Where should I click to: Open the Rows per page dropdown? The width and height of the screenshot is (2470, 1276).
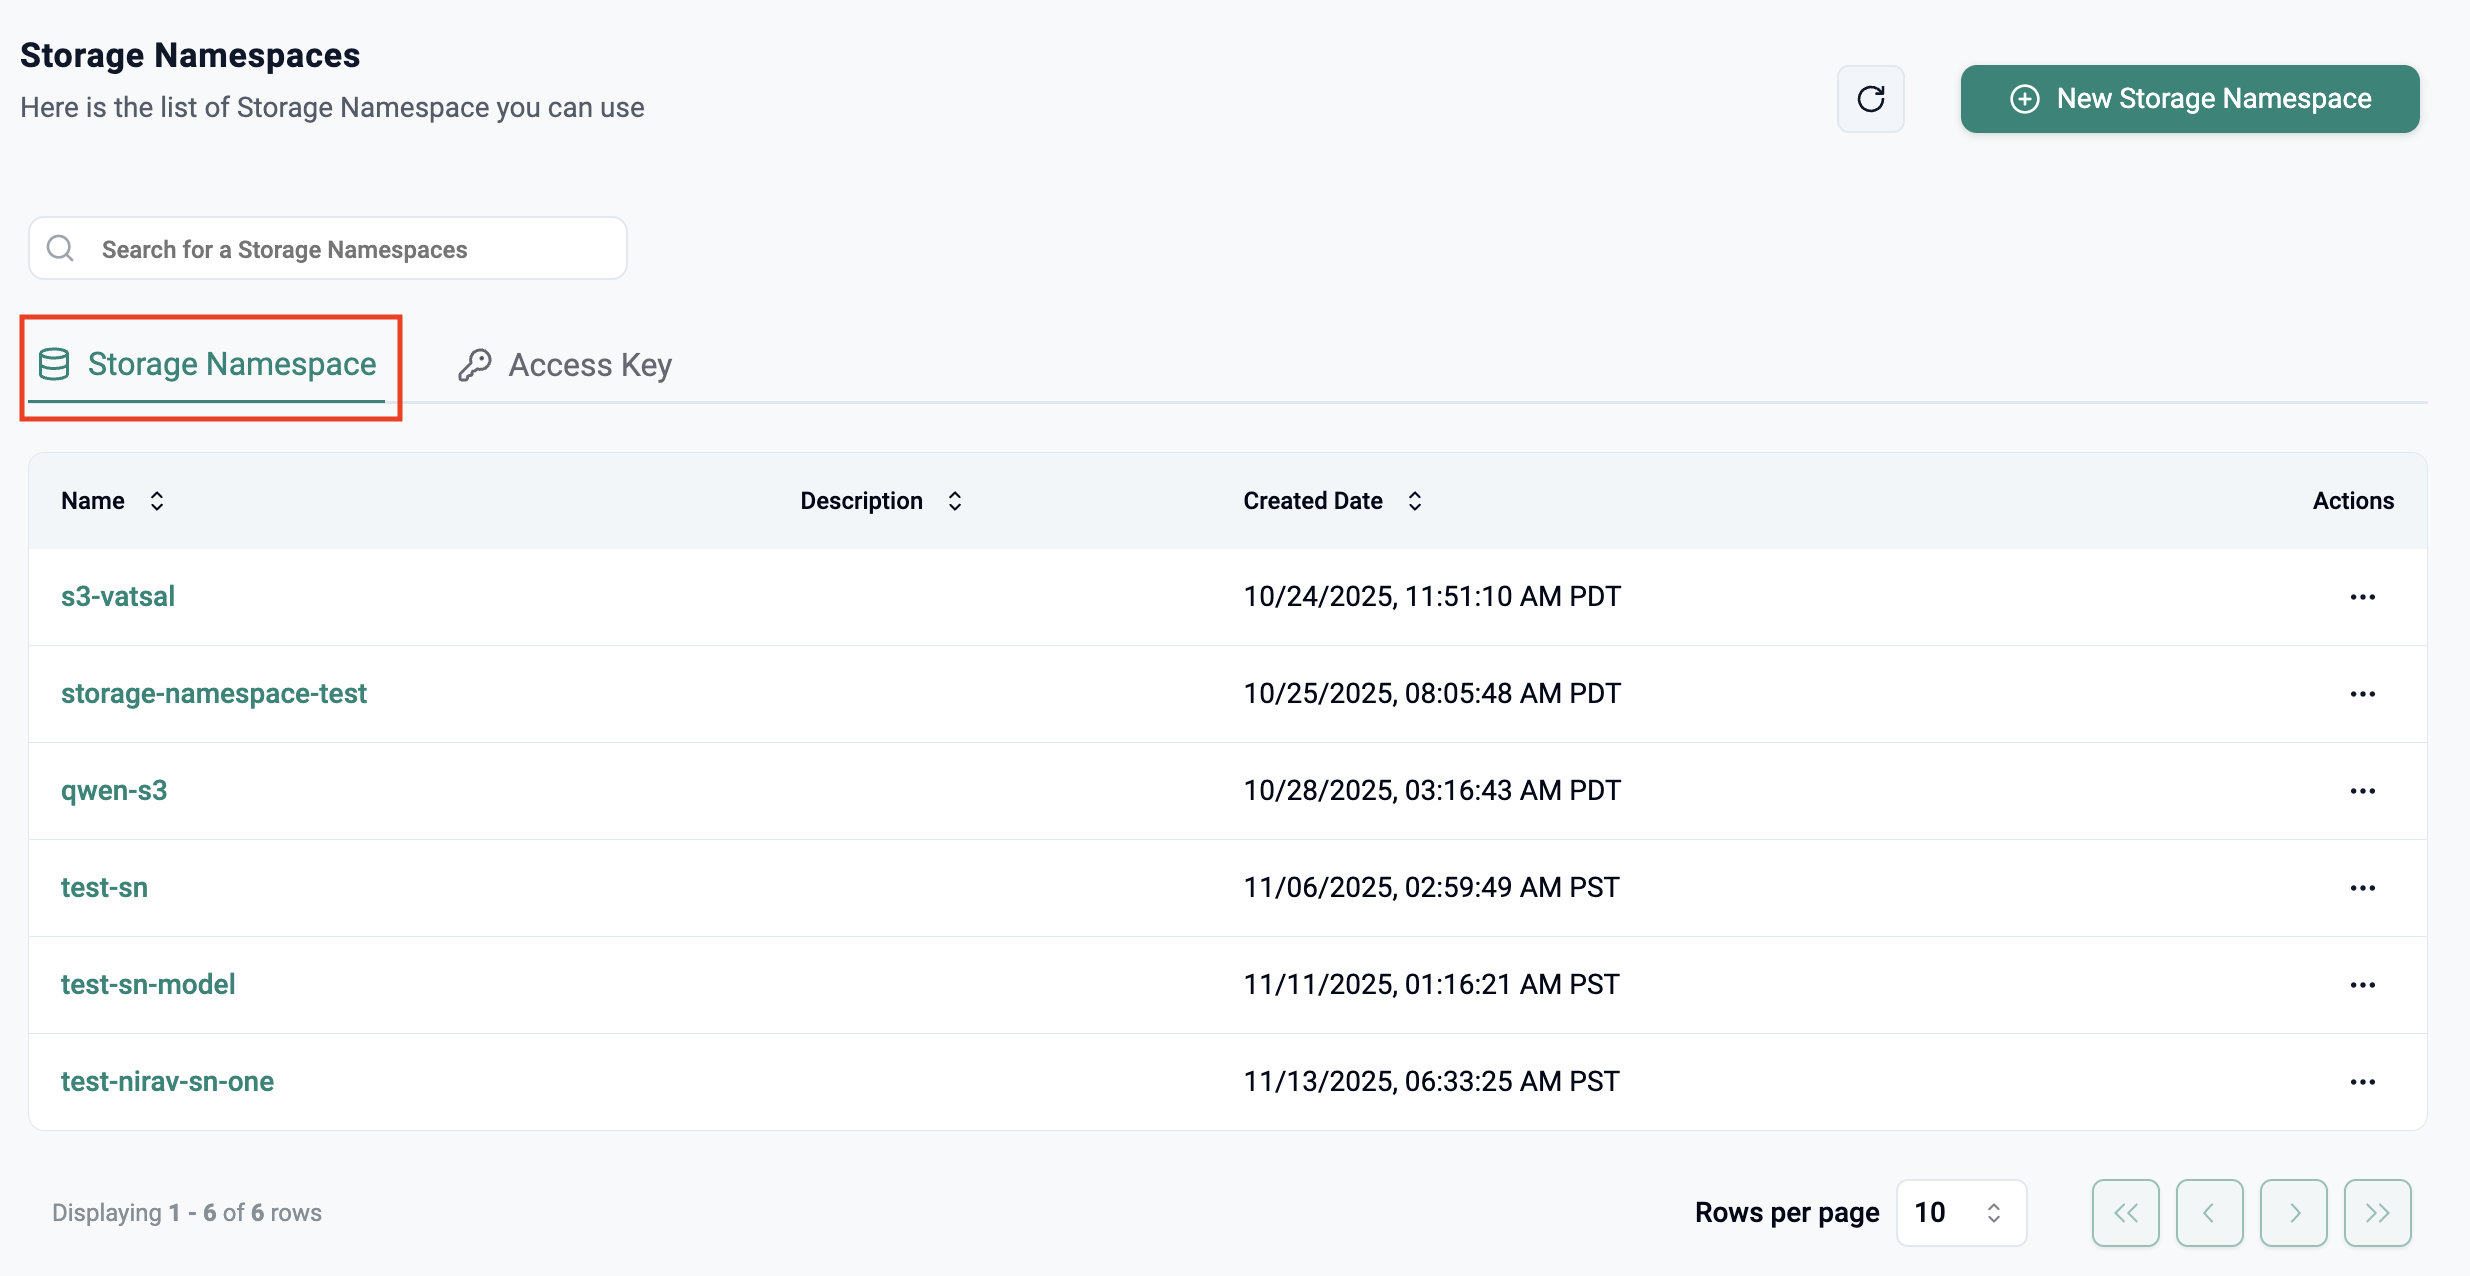[1960, 1213]
